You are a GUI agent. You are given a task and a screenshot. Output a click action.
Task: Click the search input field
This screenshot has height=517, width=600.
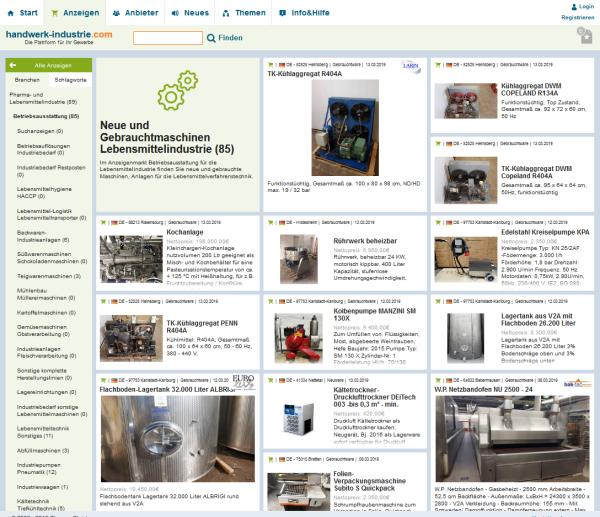167,38
